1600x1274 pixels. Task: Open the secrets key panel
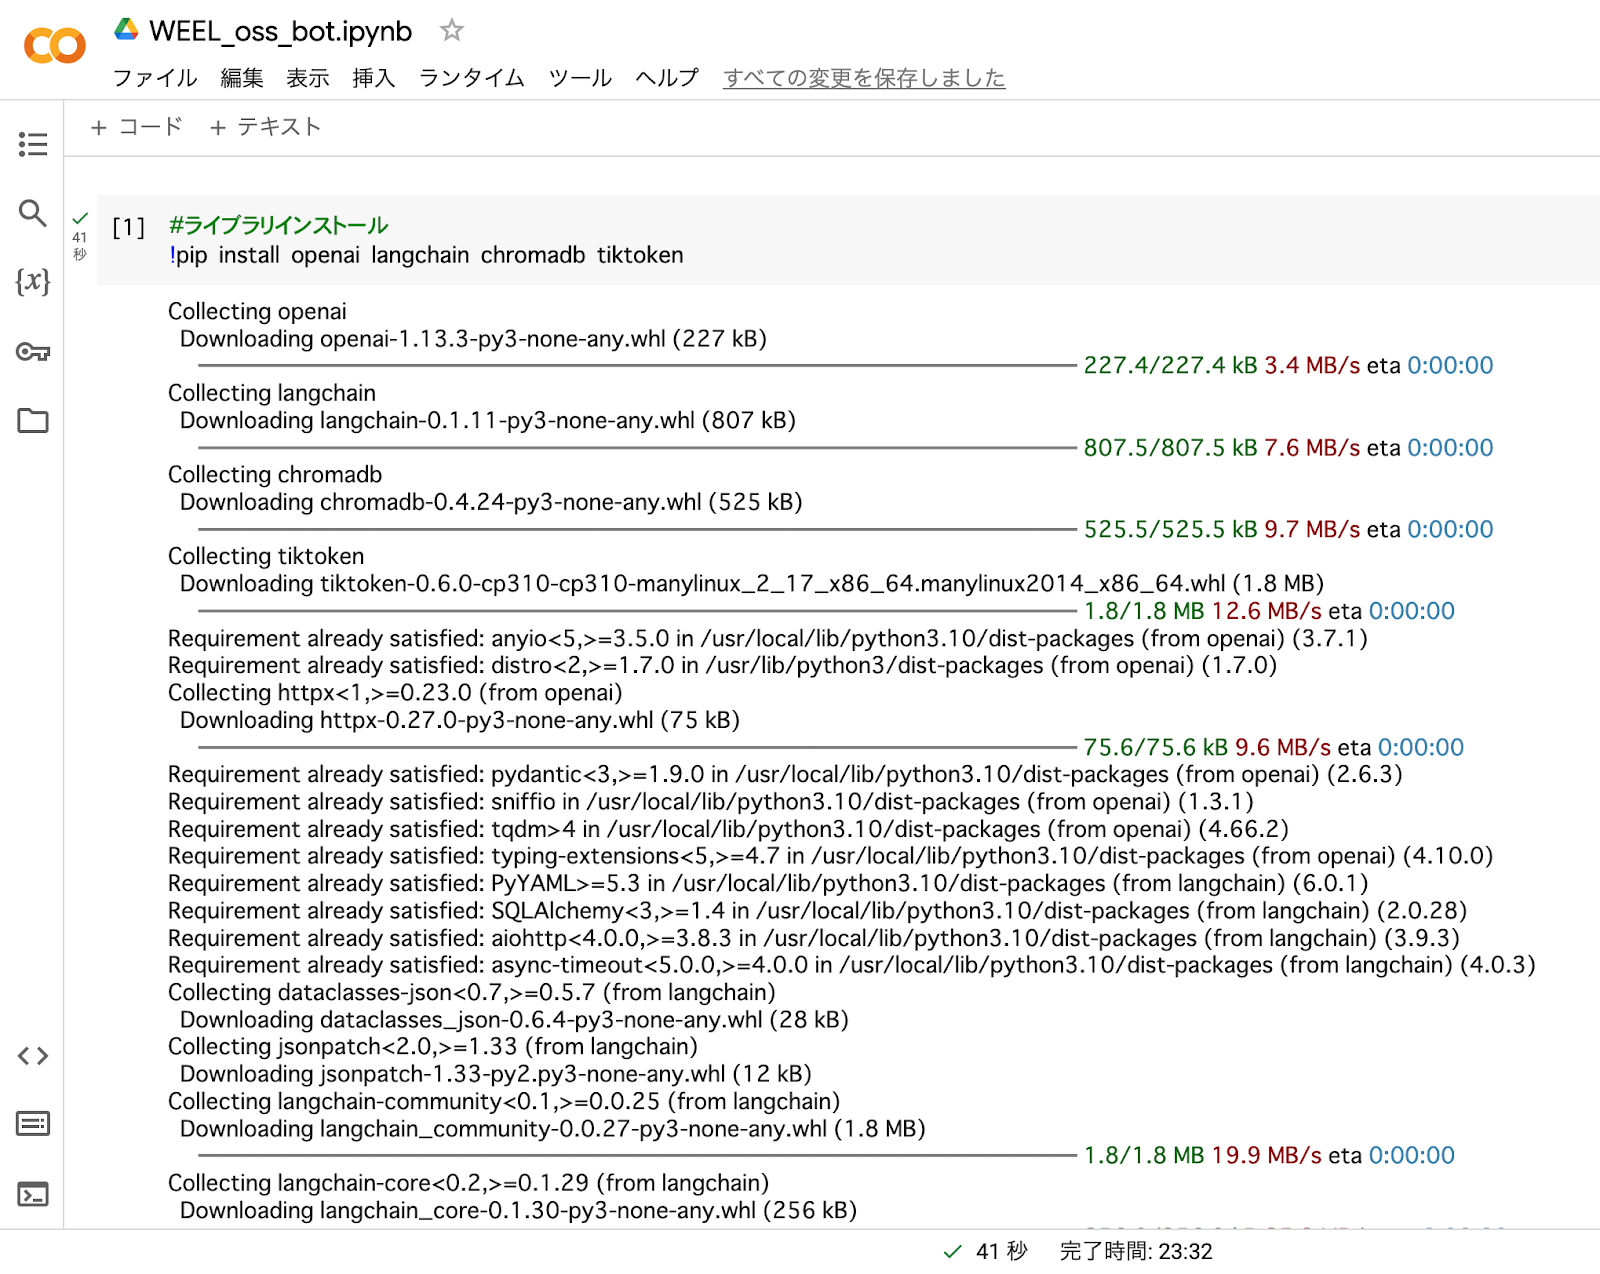pyautogui.click(x=33, y=352)
